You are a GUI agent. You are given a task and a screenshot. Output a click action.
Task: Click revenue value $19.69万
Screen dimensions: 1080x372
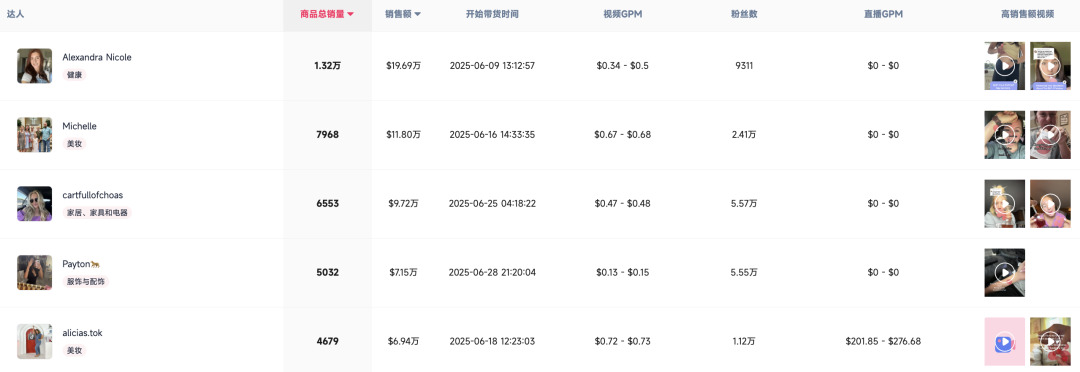click(x=403, y=65)
